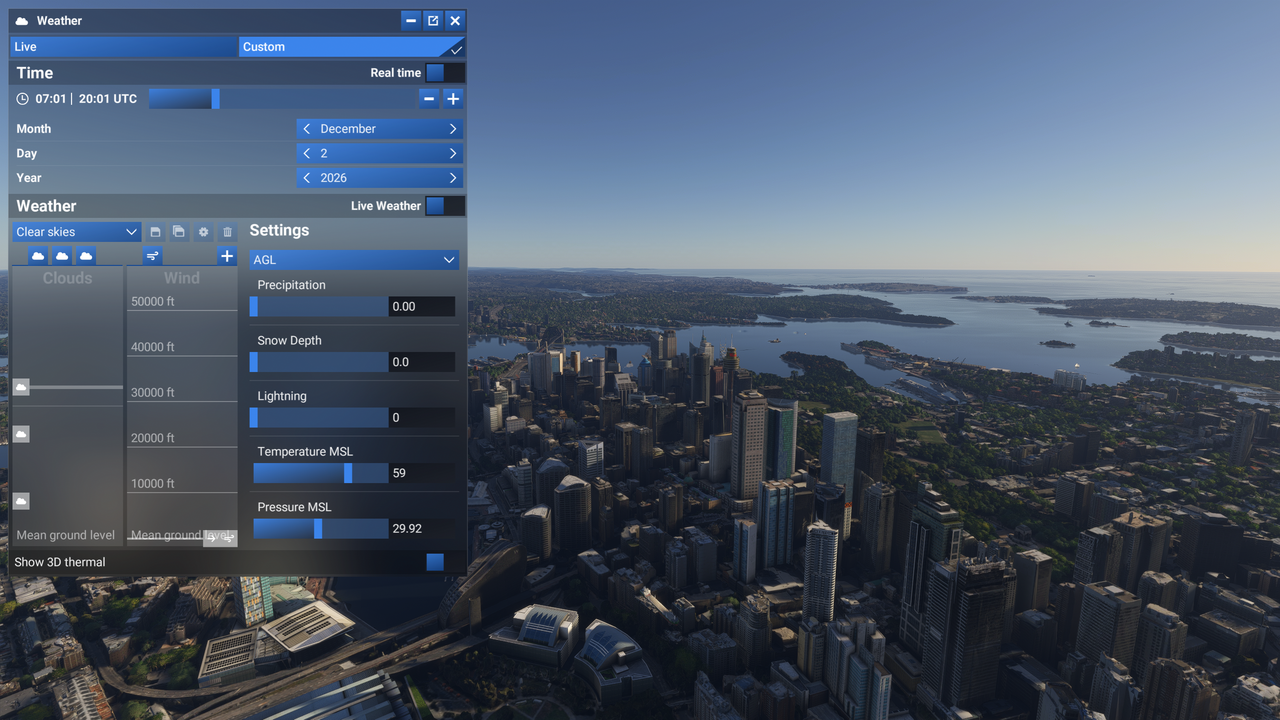The height and width of the screenshot is (720, 1280).
Task: Click the 40000 ft altitude label
Action: [x=153, y=347]
